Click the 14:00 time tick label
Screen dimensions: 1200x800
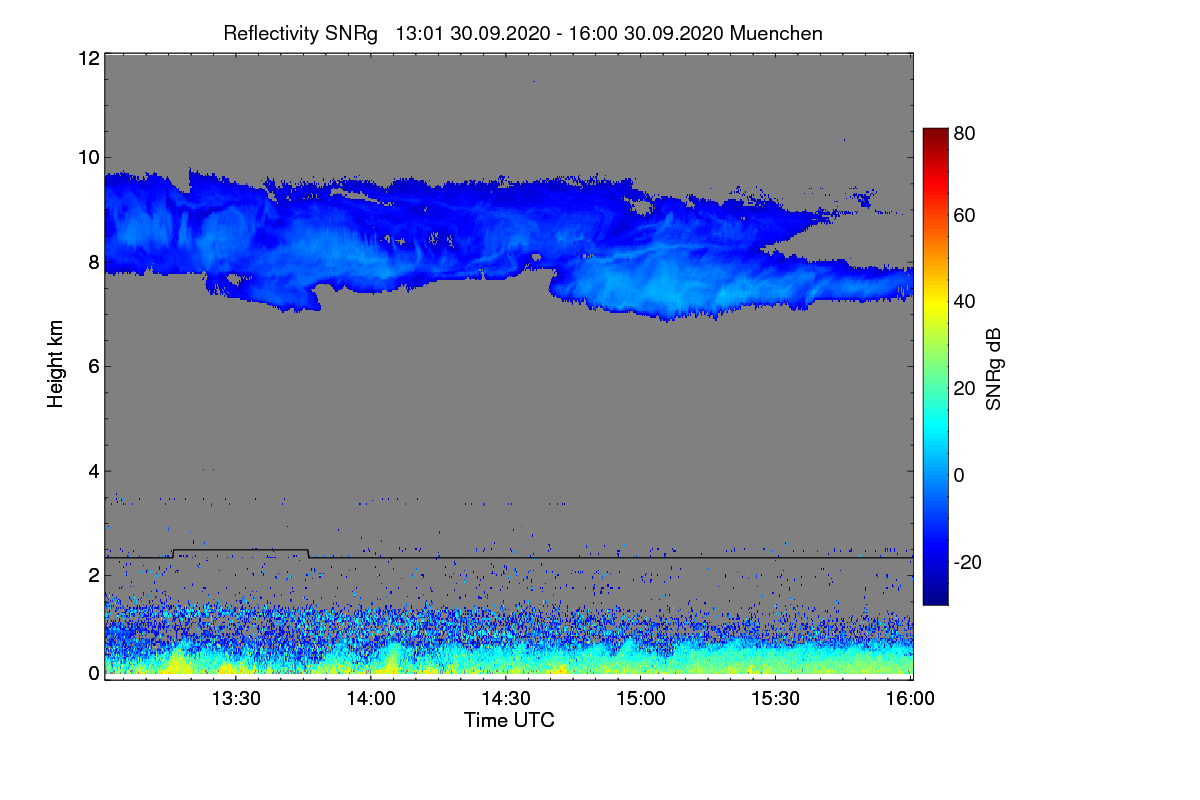[372, 700]
